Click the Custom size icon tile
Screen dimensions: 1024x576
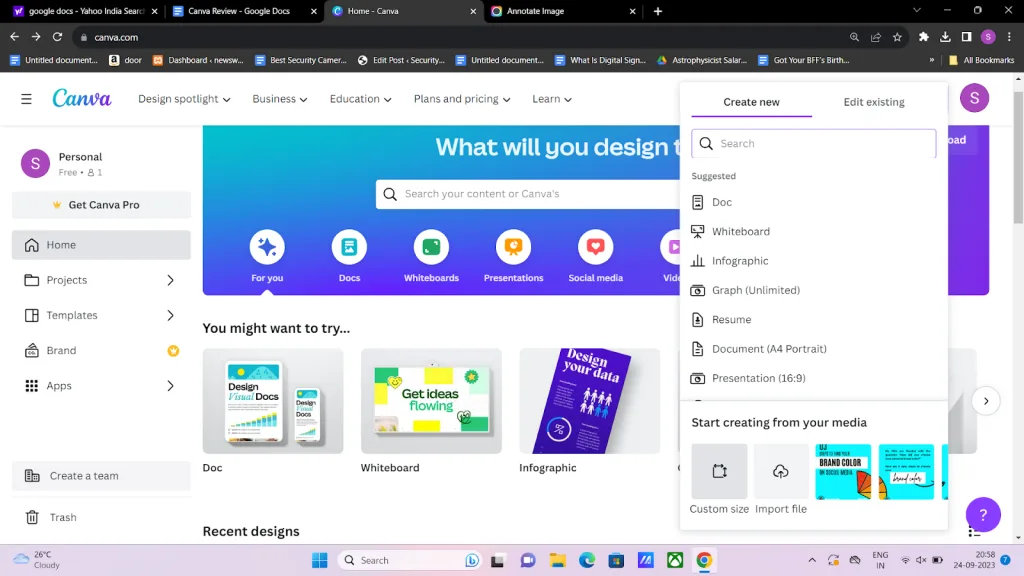tap(719, 471)
